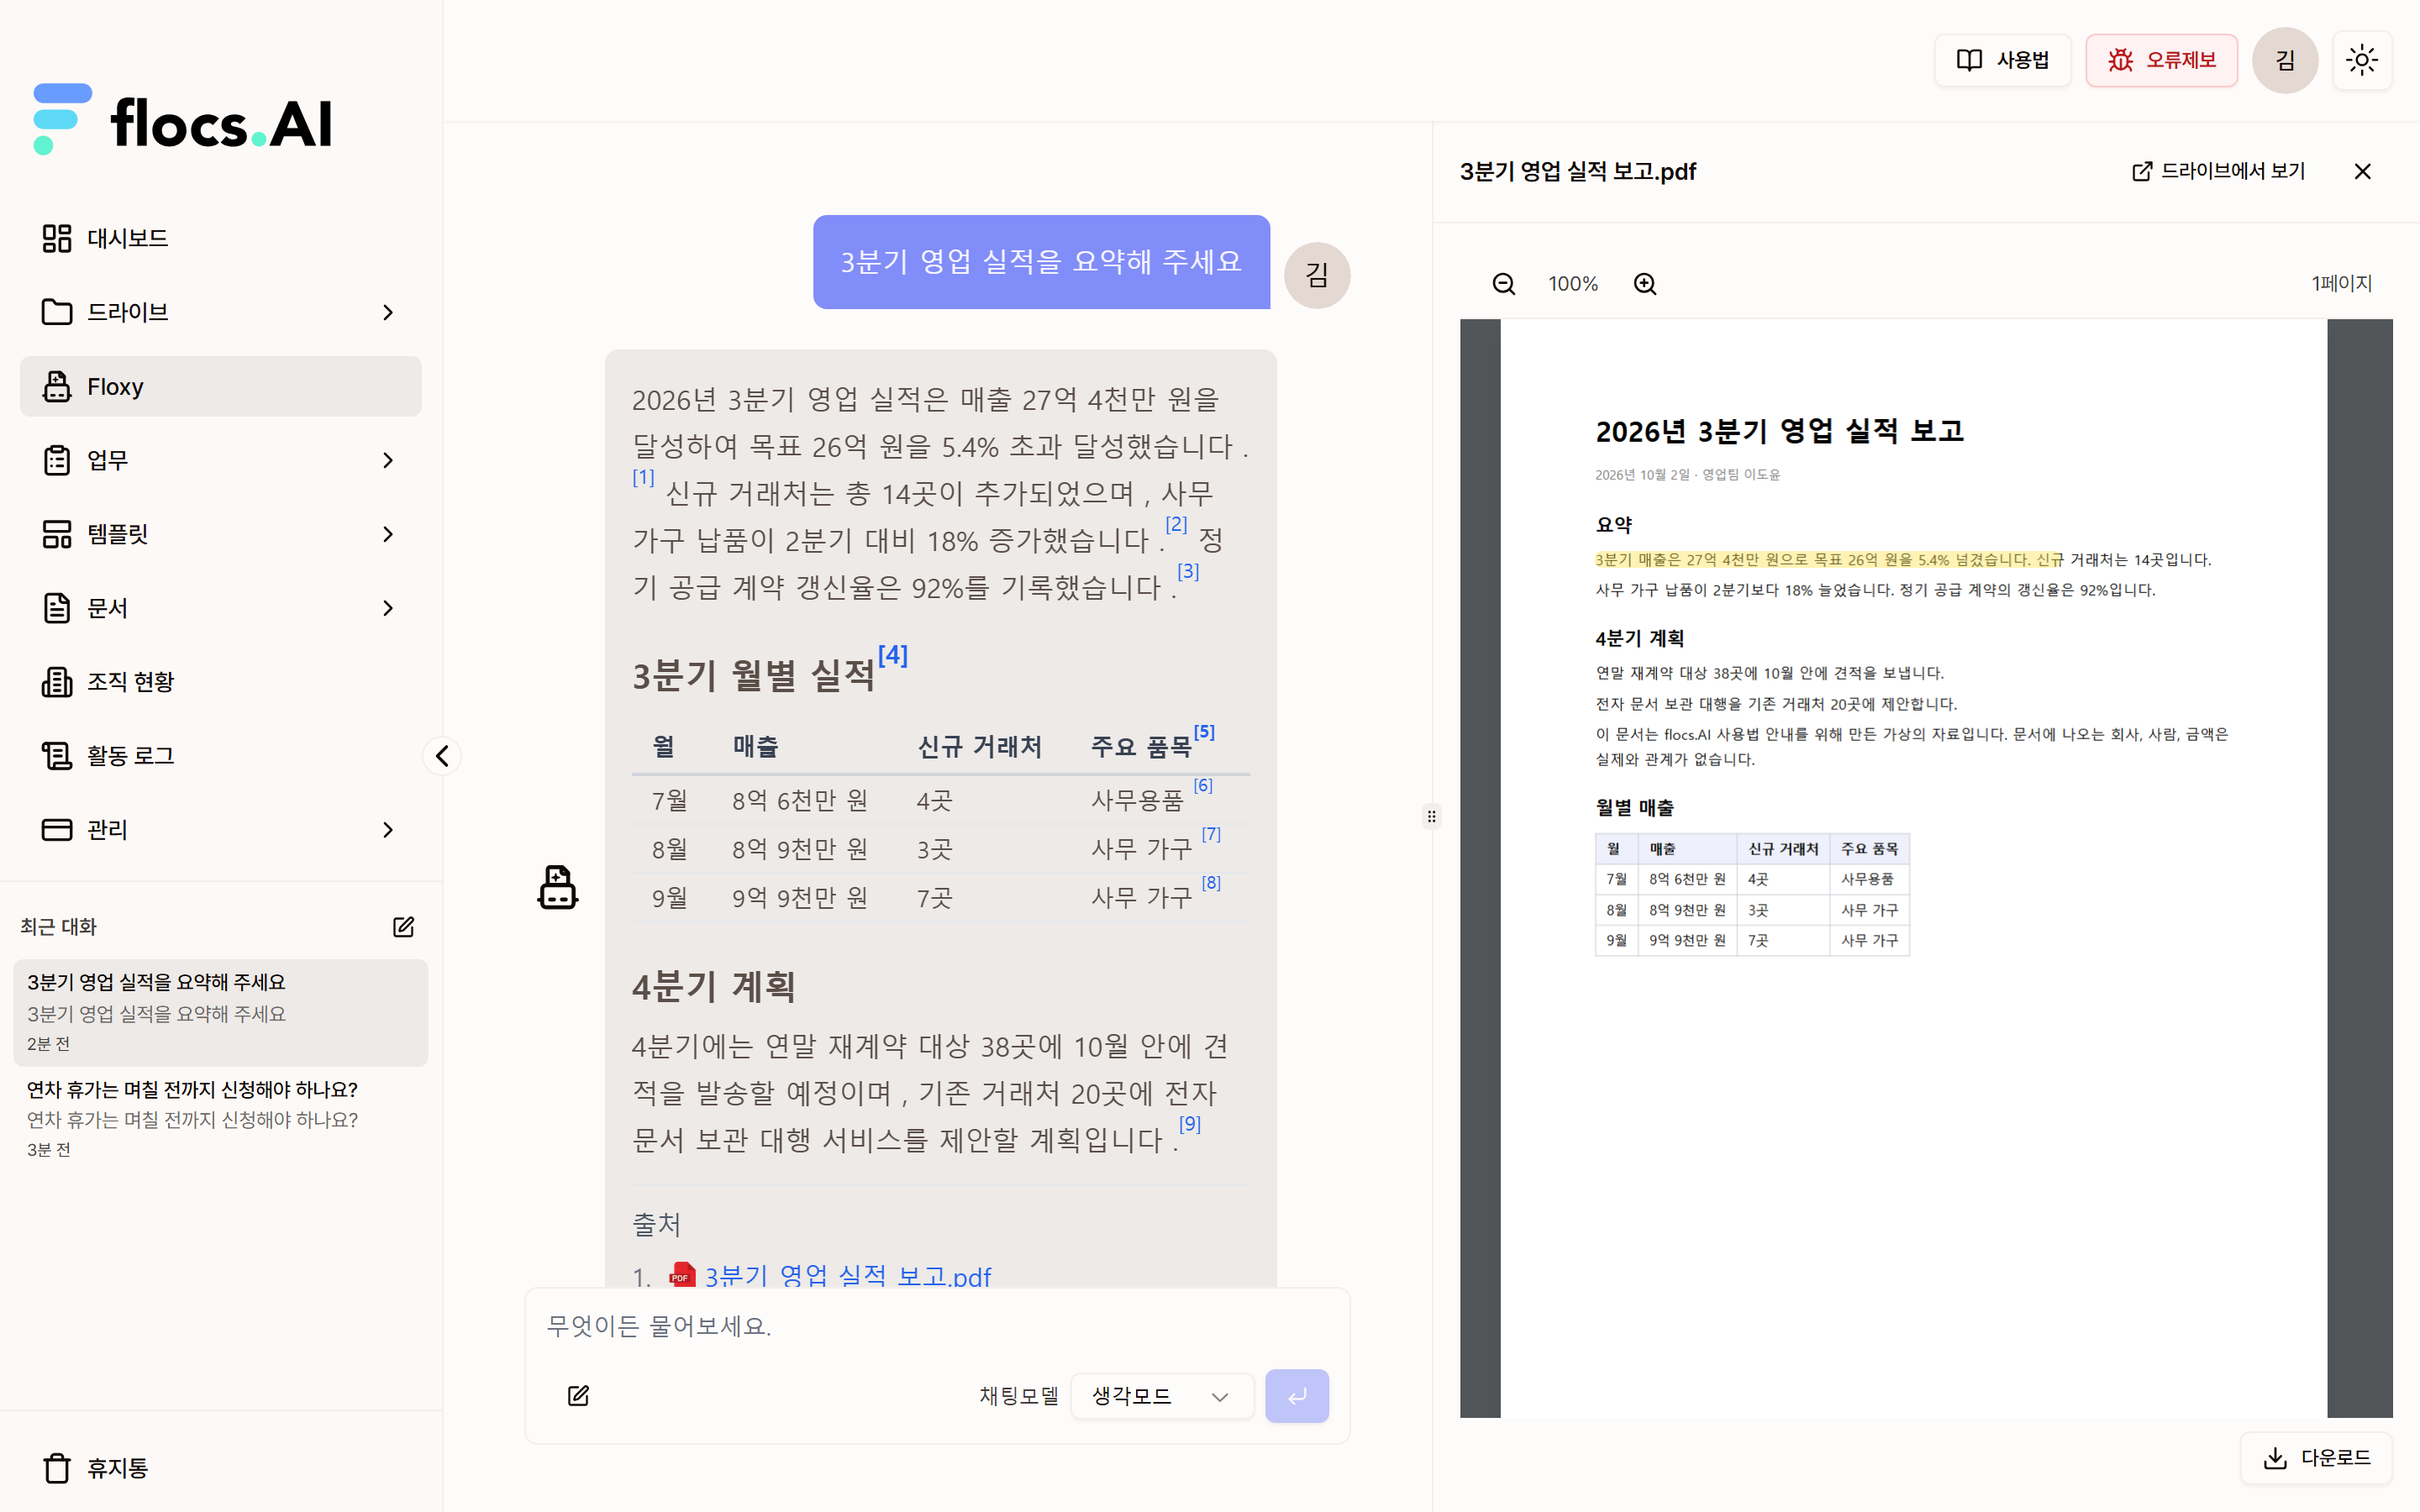Click the 드라이브 folder icon
This screenshot has height=1512, width=2420.
point(57,313)
